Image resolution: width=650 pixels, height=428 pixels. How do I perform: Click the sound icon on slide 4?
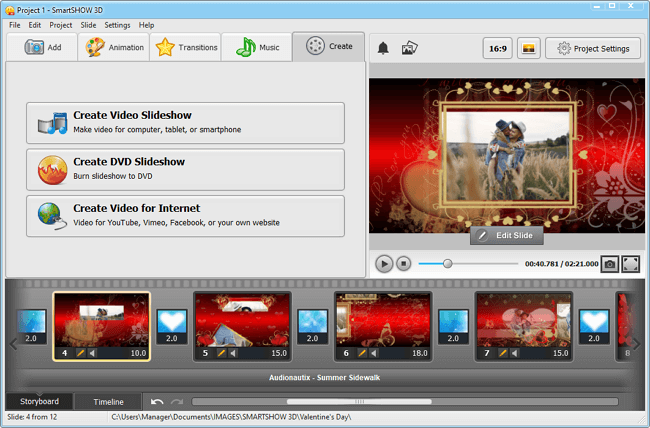(x=92, y=353)
